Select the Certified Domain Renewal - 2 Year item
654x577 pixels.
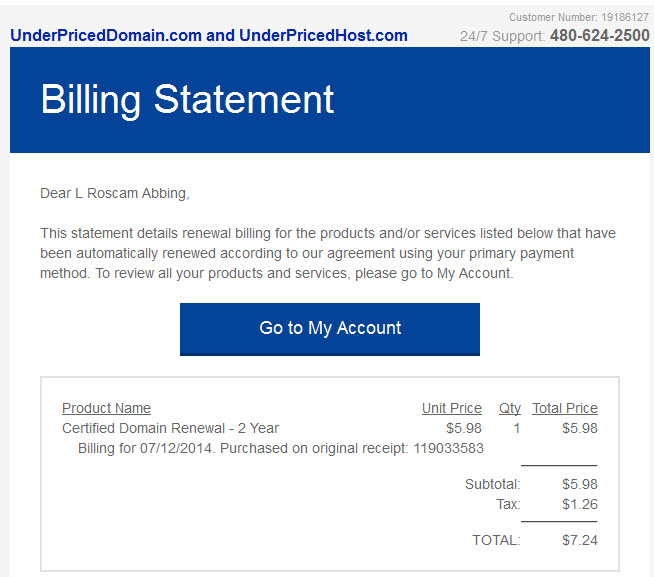(170, 428)
